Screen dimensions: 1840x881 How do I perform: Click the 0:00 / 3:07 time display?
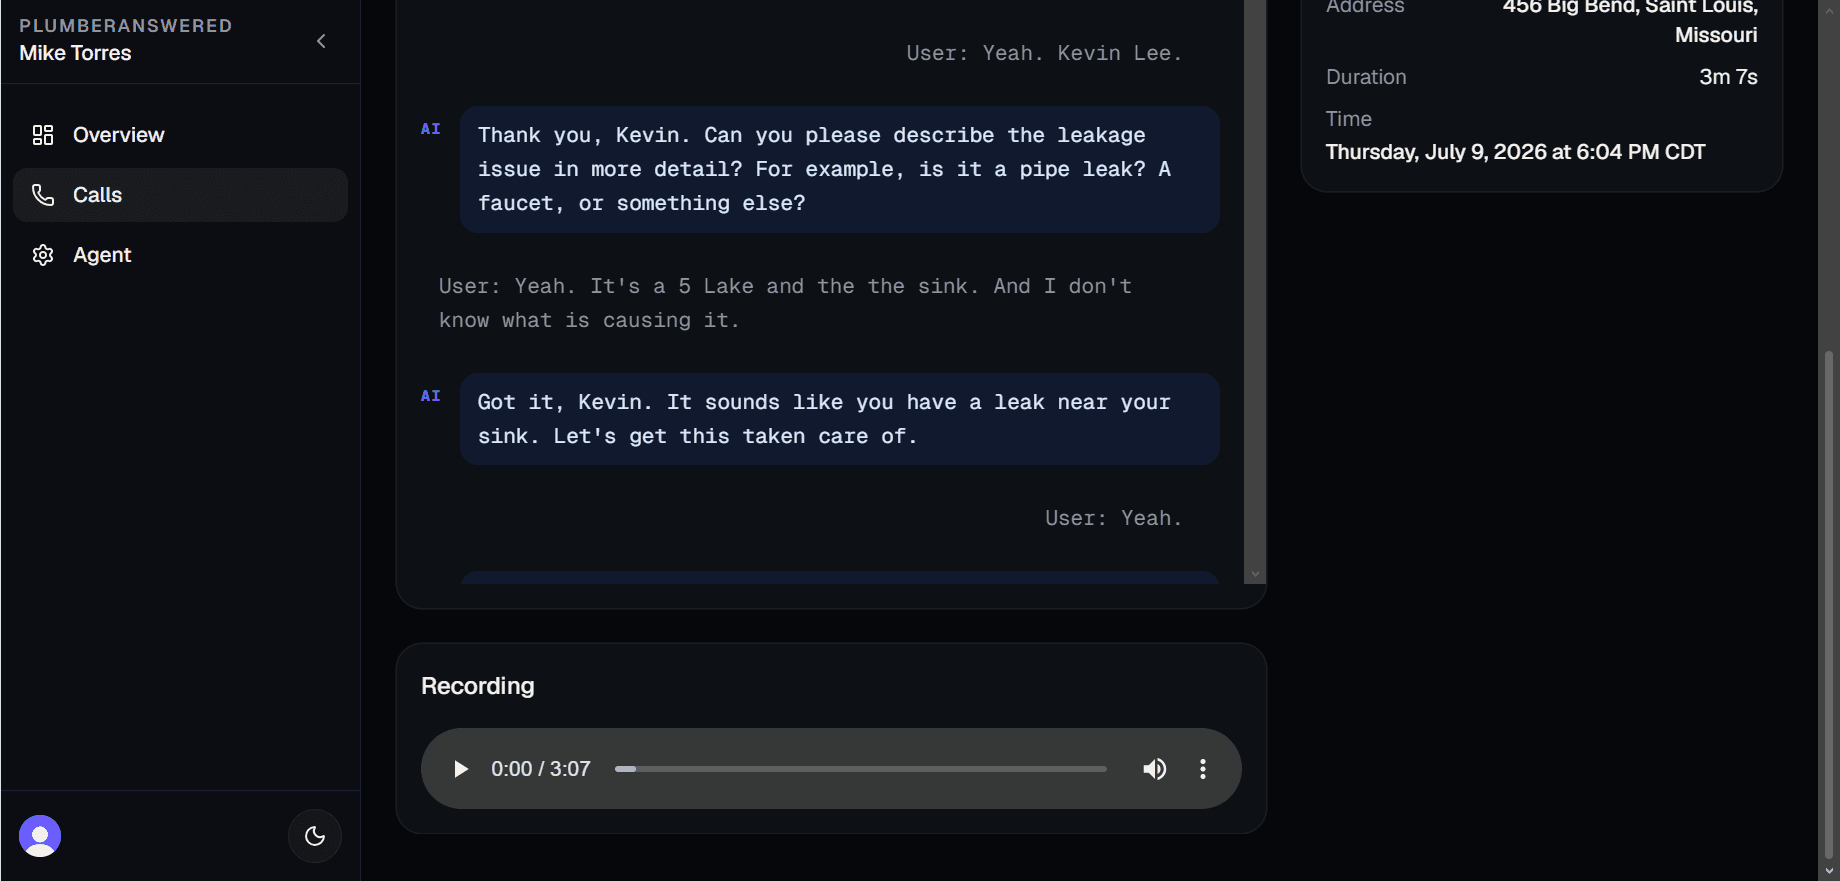click(541, 769)
